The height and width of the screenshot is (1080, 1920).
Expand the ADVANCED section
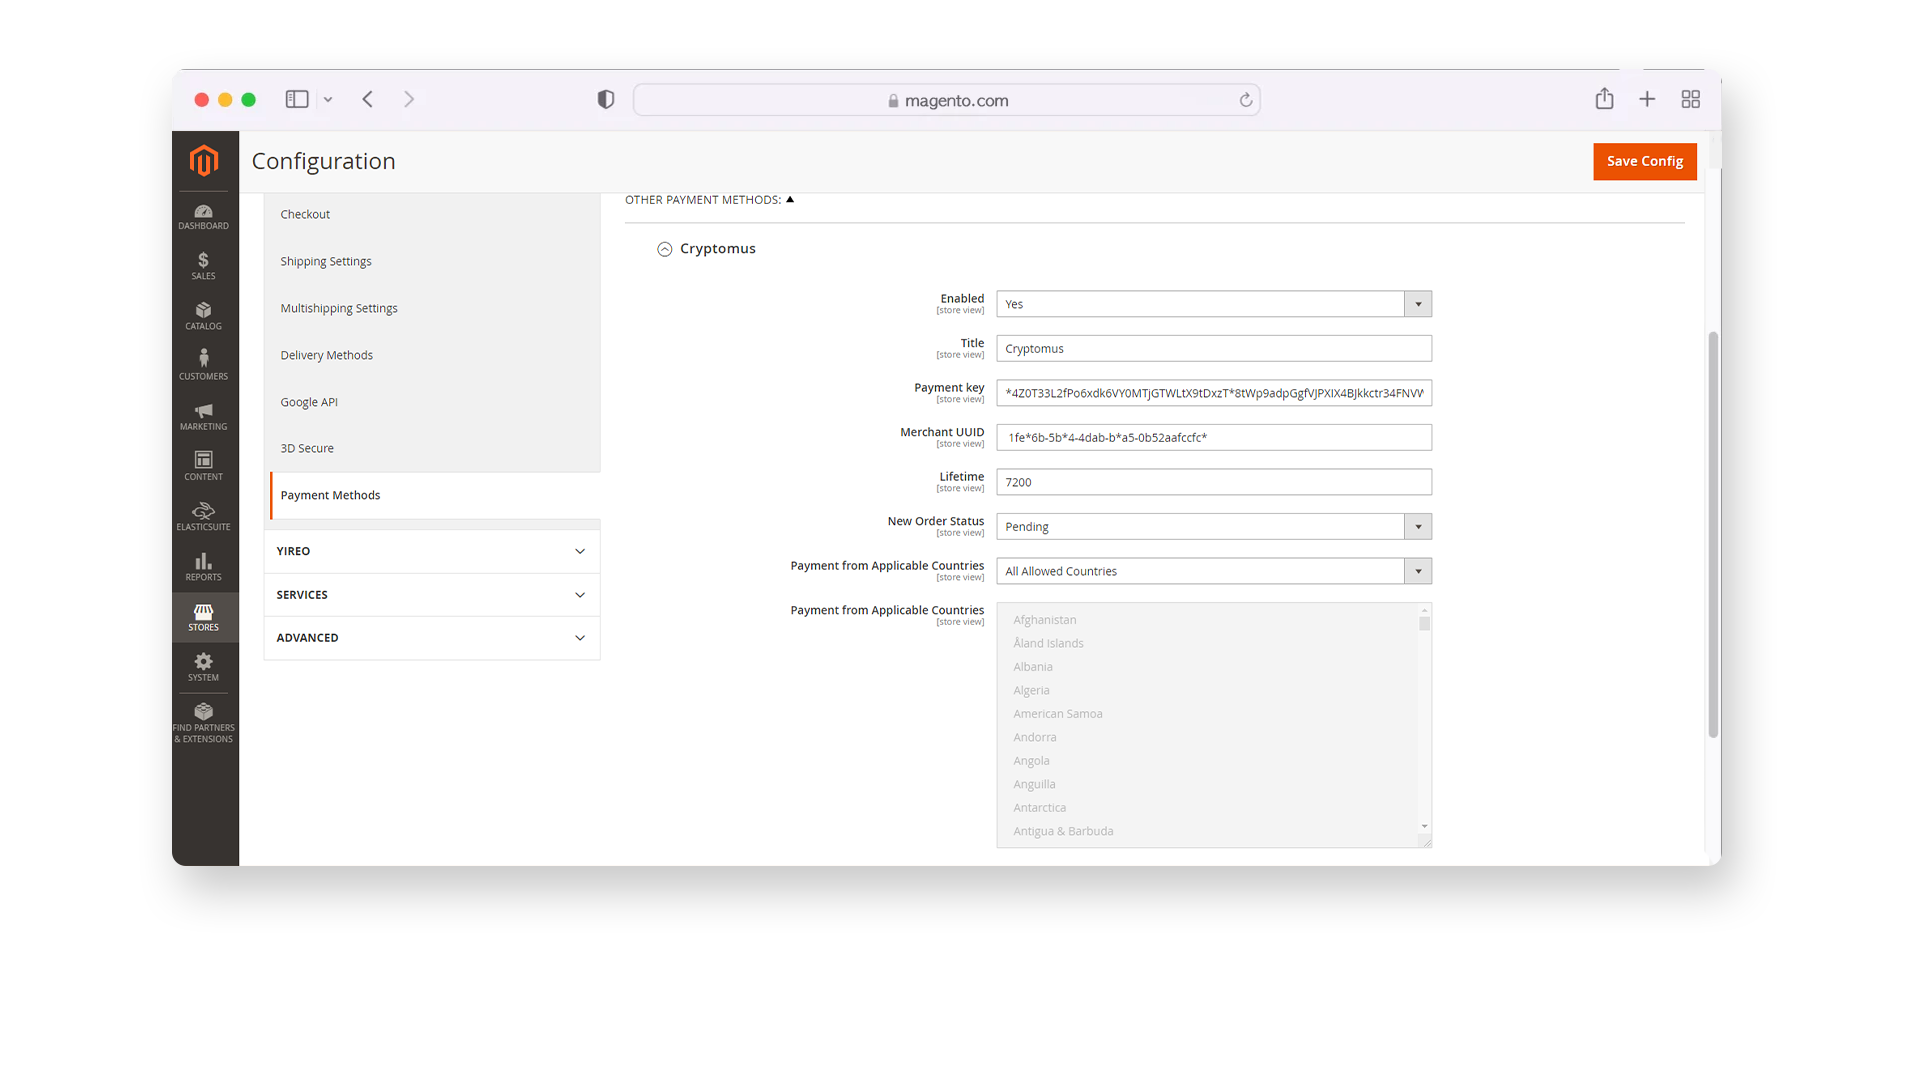pyautogui.click(x=432, y=638)
